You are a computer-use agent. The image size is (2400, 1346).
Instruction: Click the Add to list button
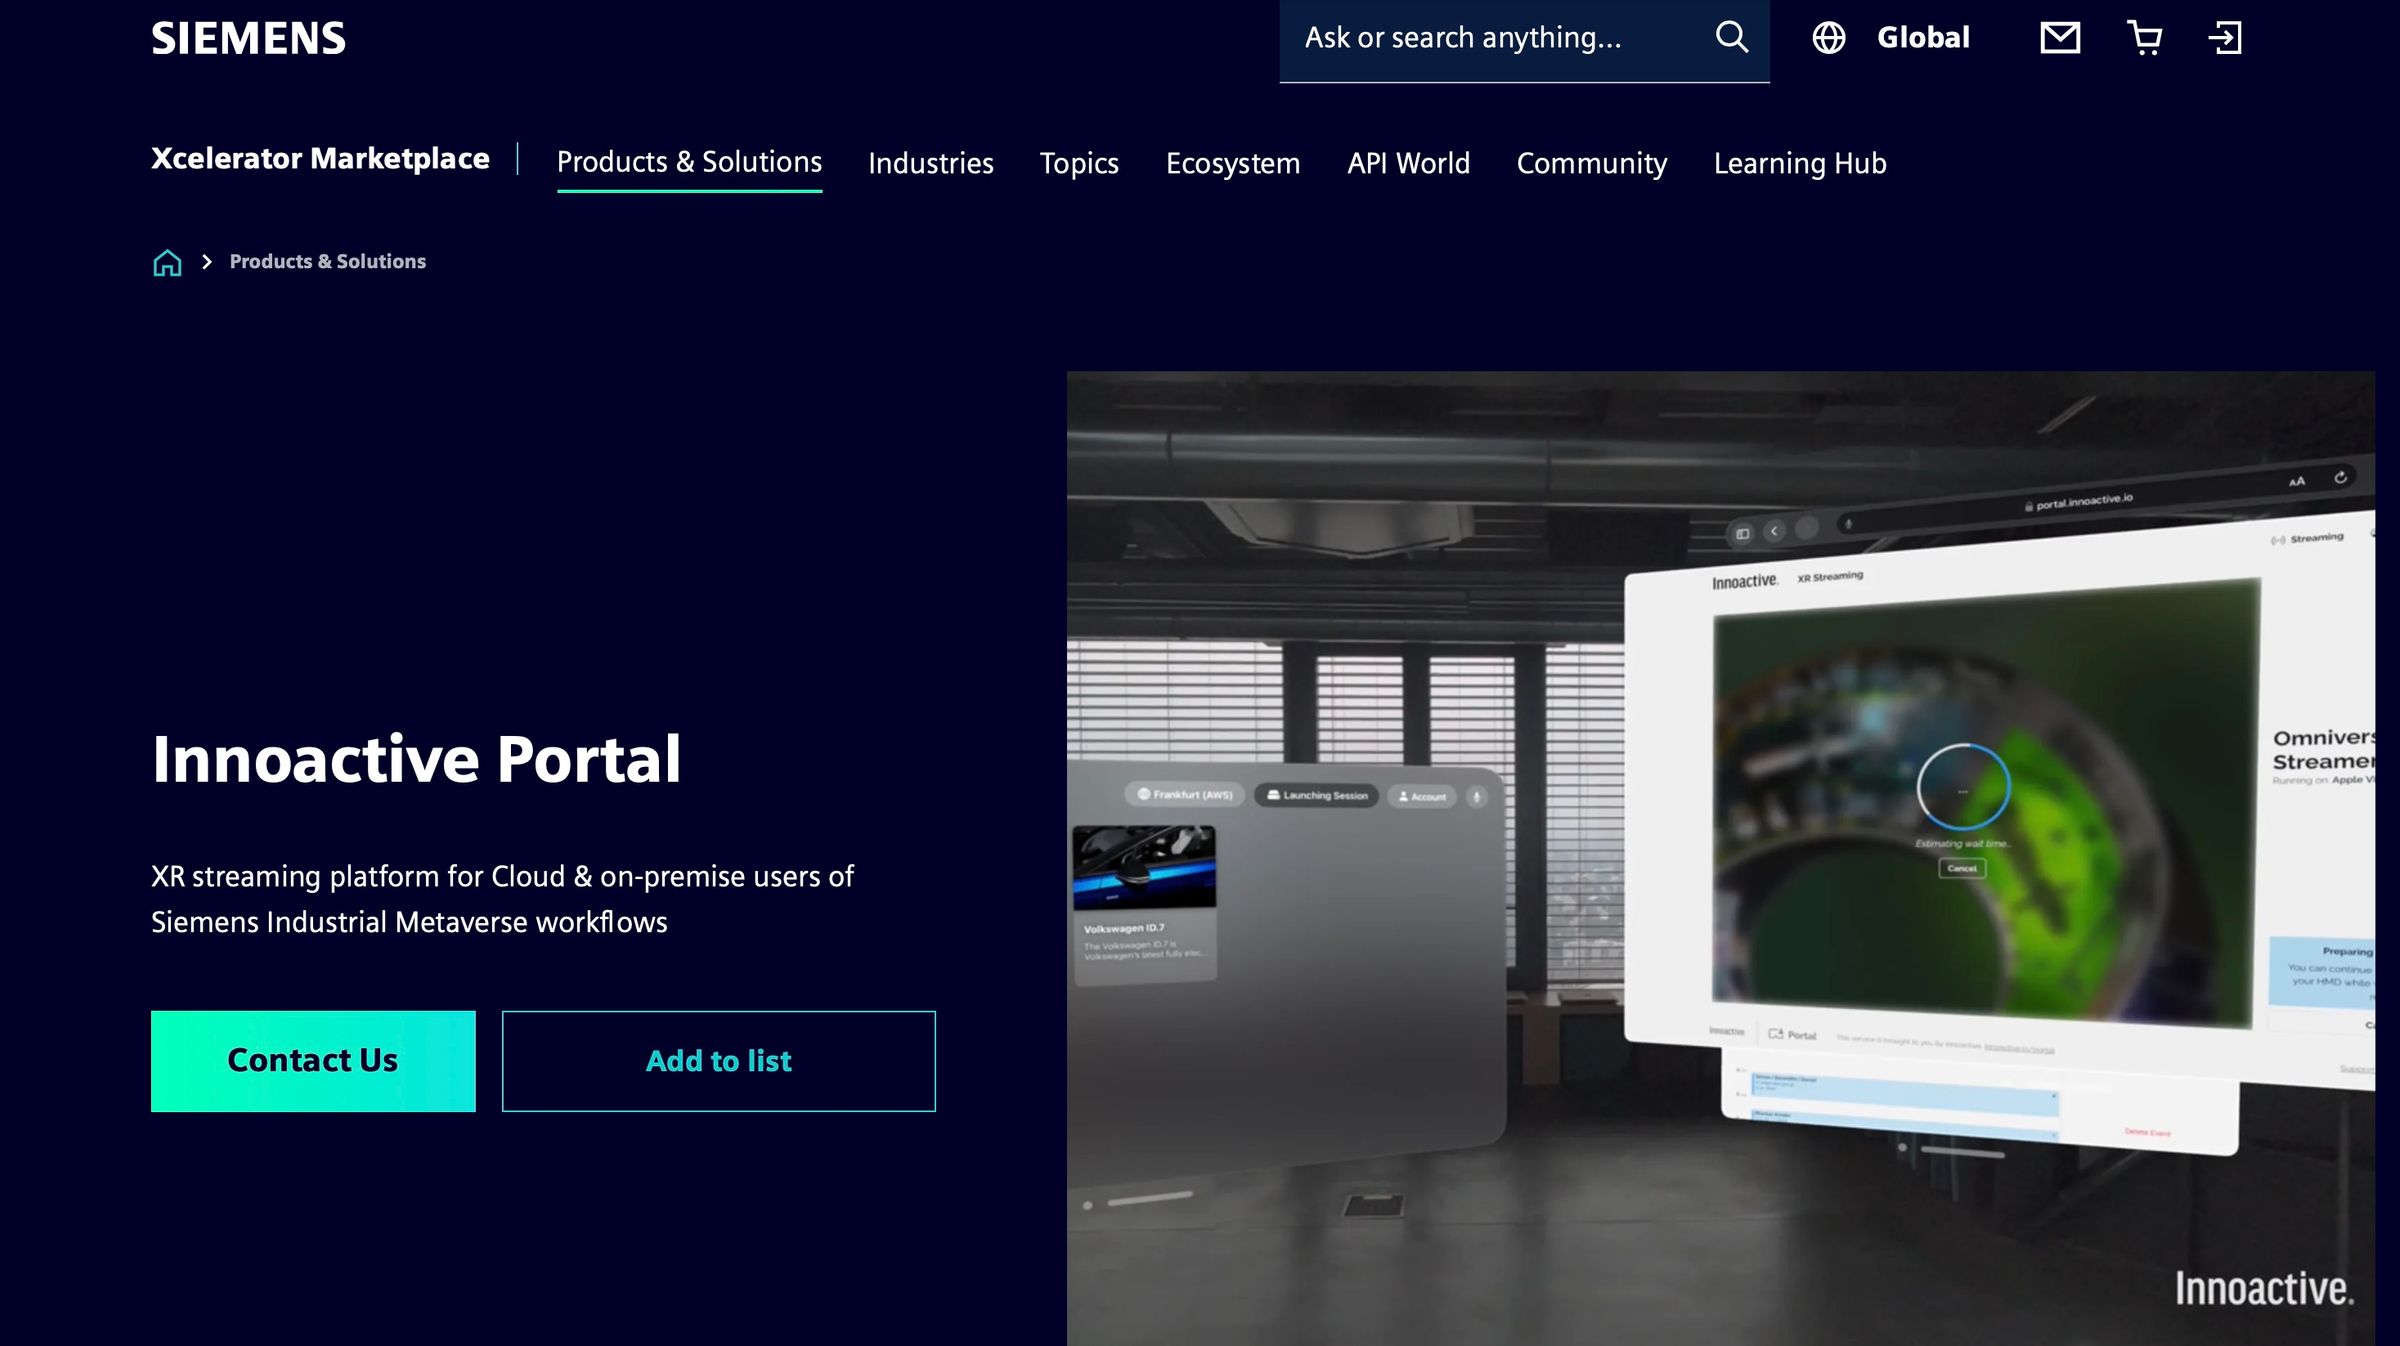coord(718,1061)
